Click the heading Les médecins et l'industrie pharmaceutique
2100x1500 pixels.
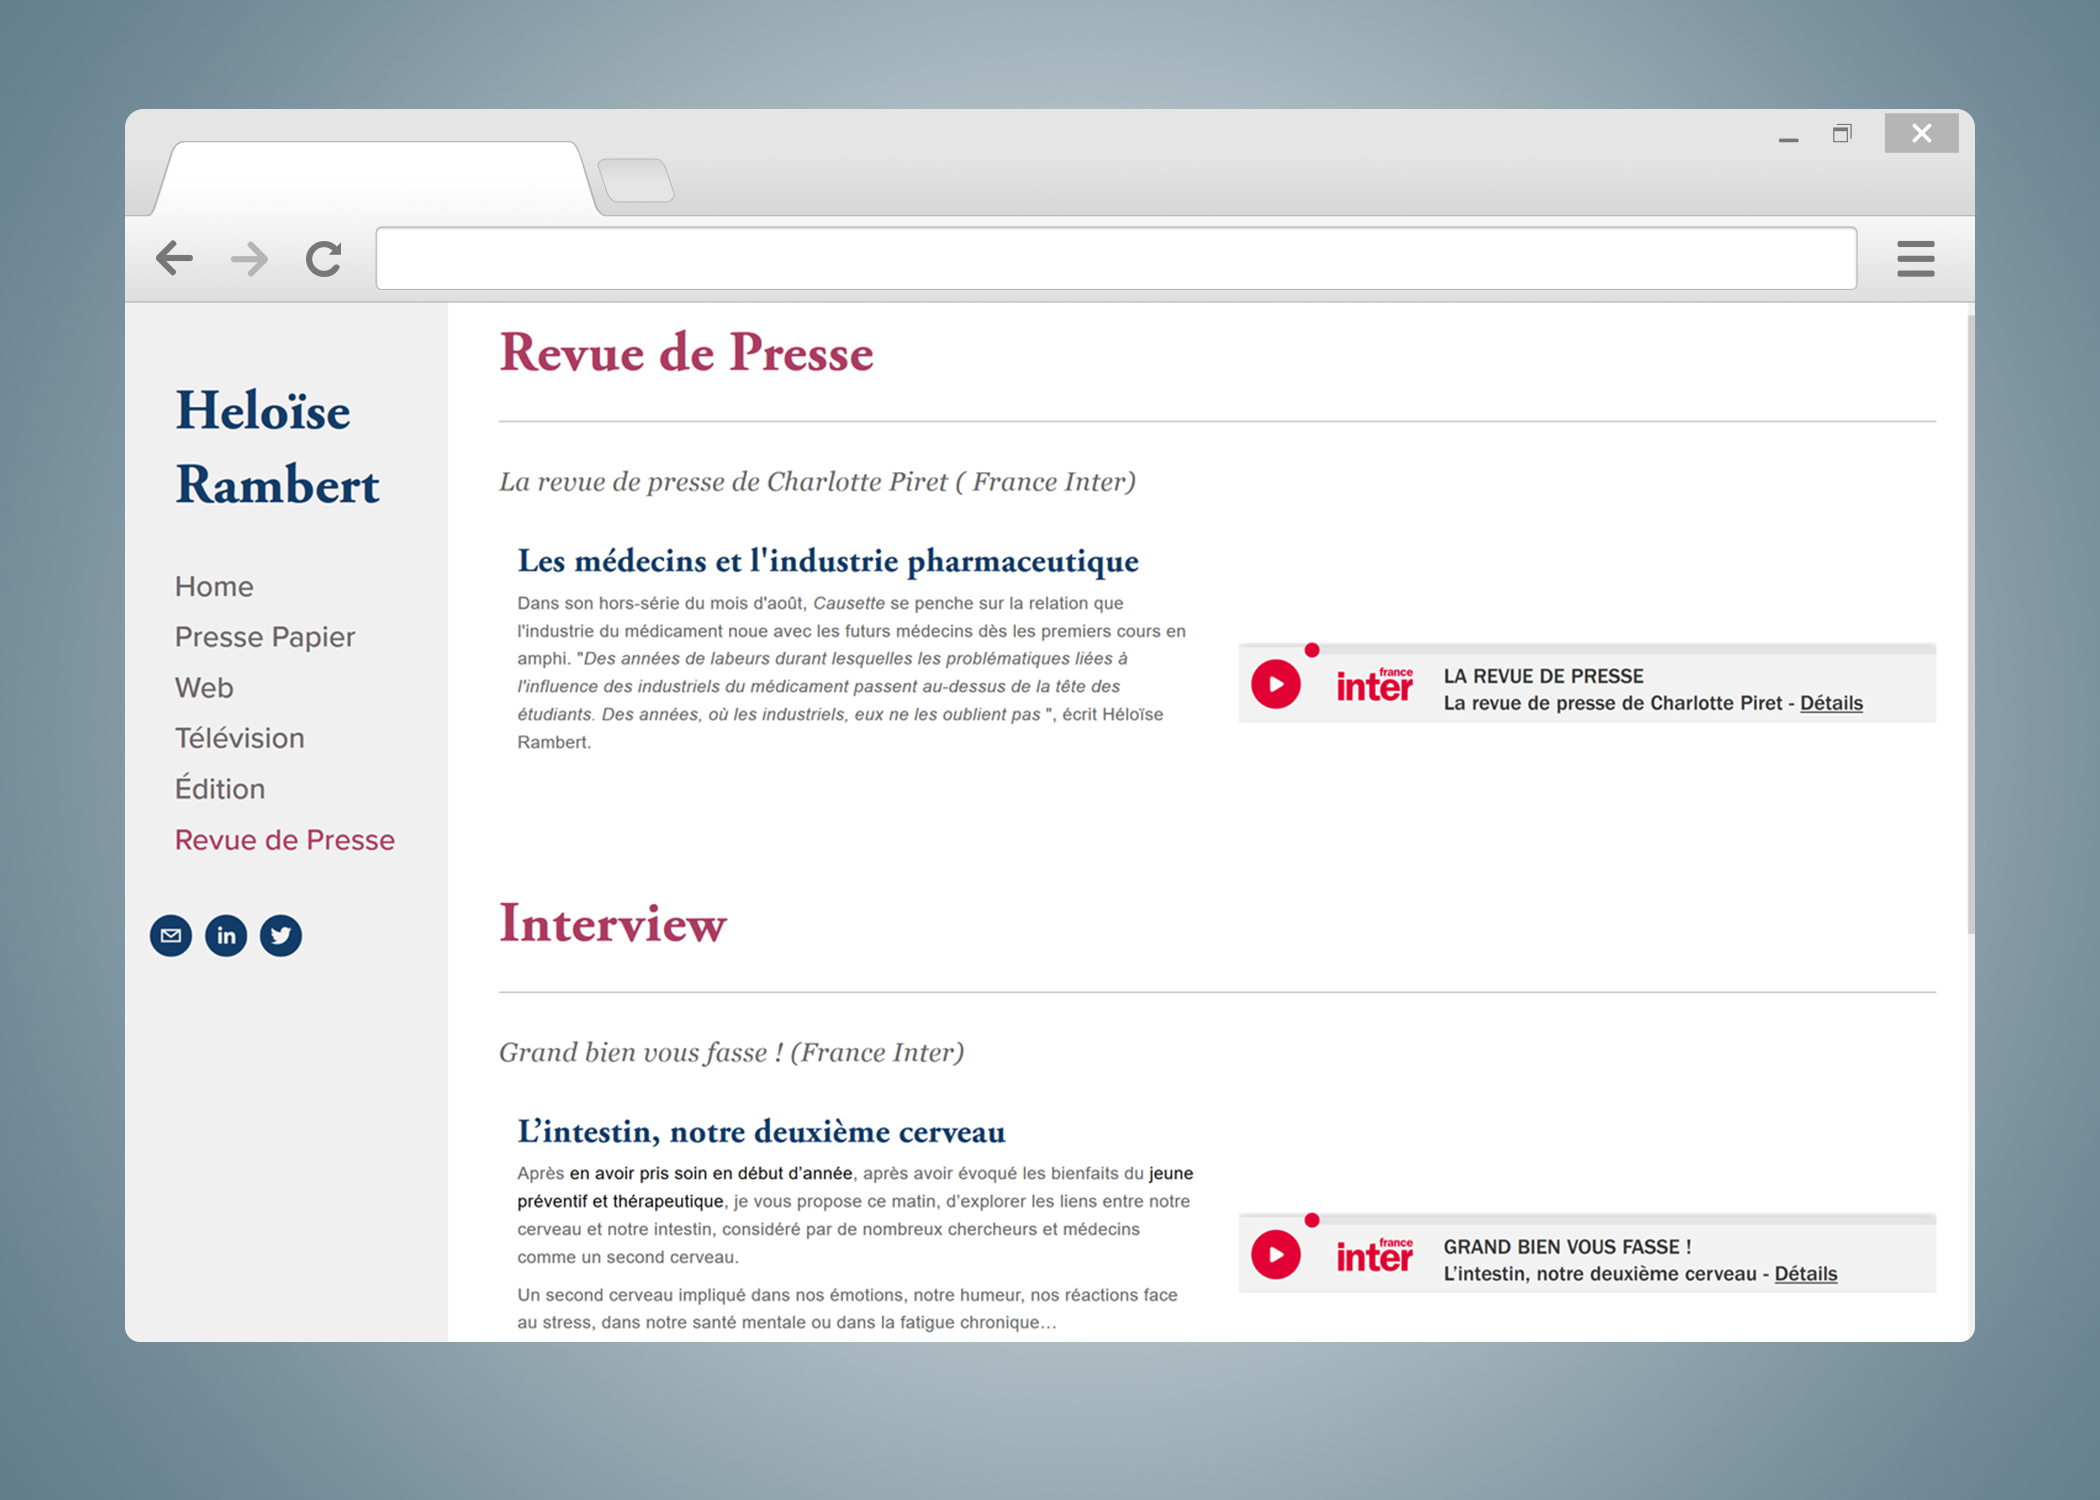[x=828, y=561]
